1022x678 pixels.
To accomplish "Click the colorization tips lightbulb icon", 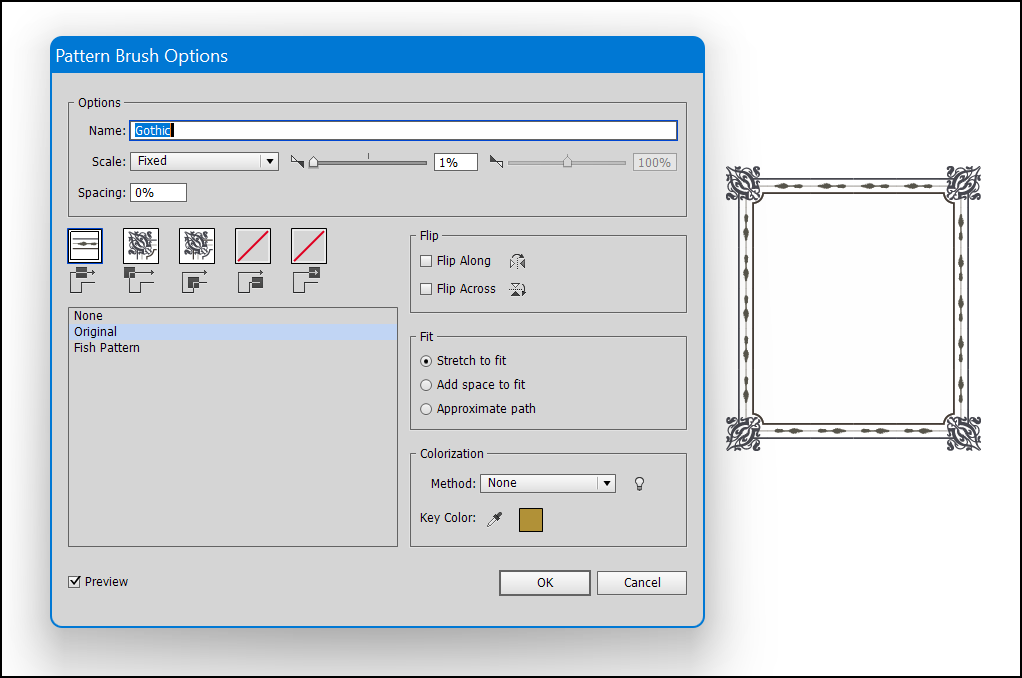I will [x=640, y=483].
